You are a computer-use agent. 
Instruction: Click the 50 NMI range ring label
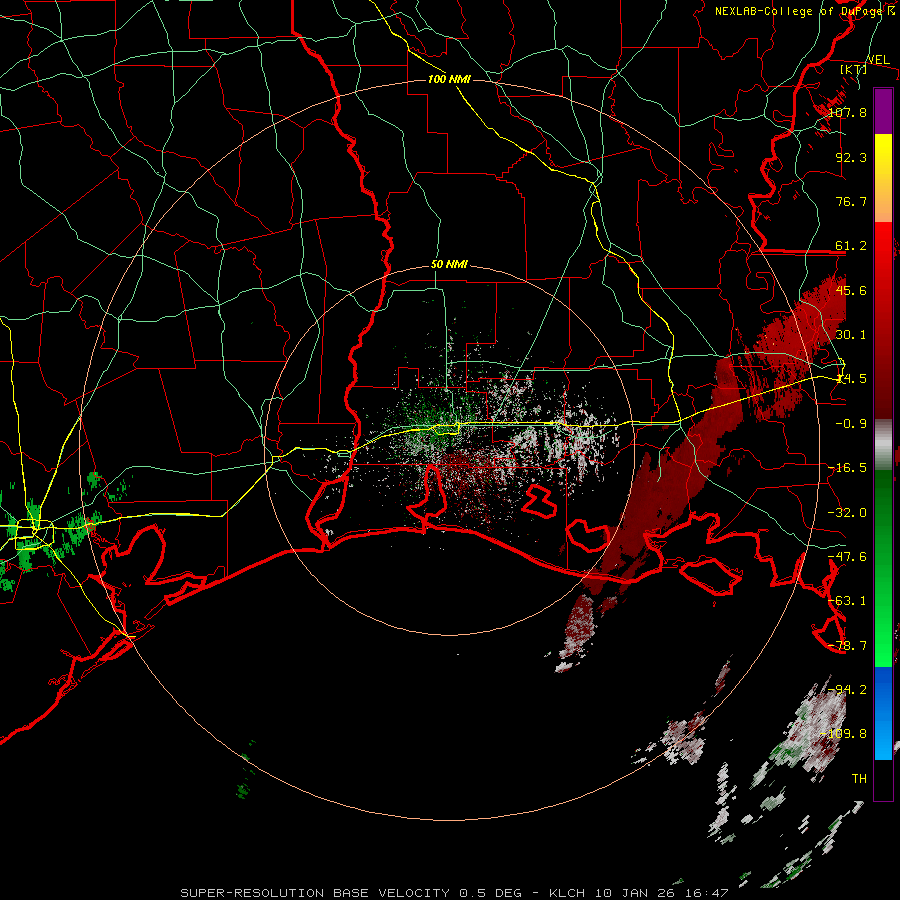coord(449,265)
